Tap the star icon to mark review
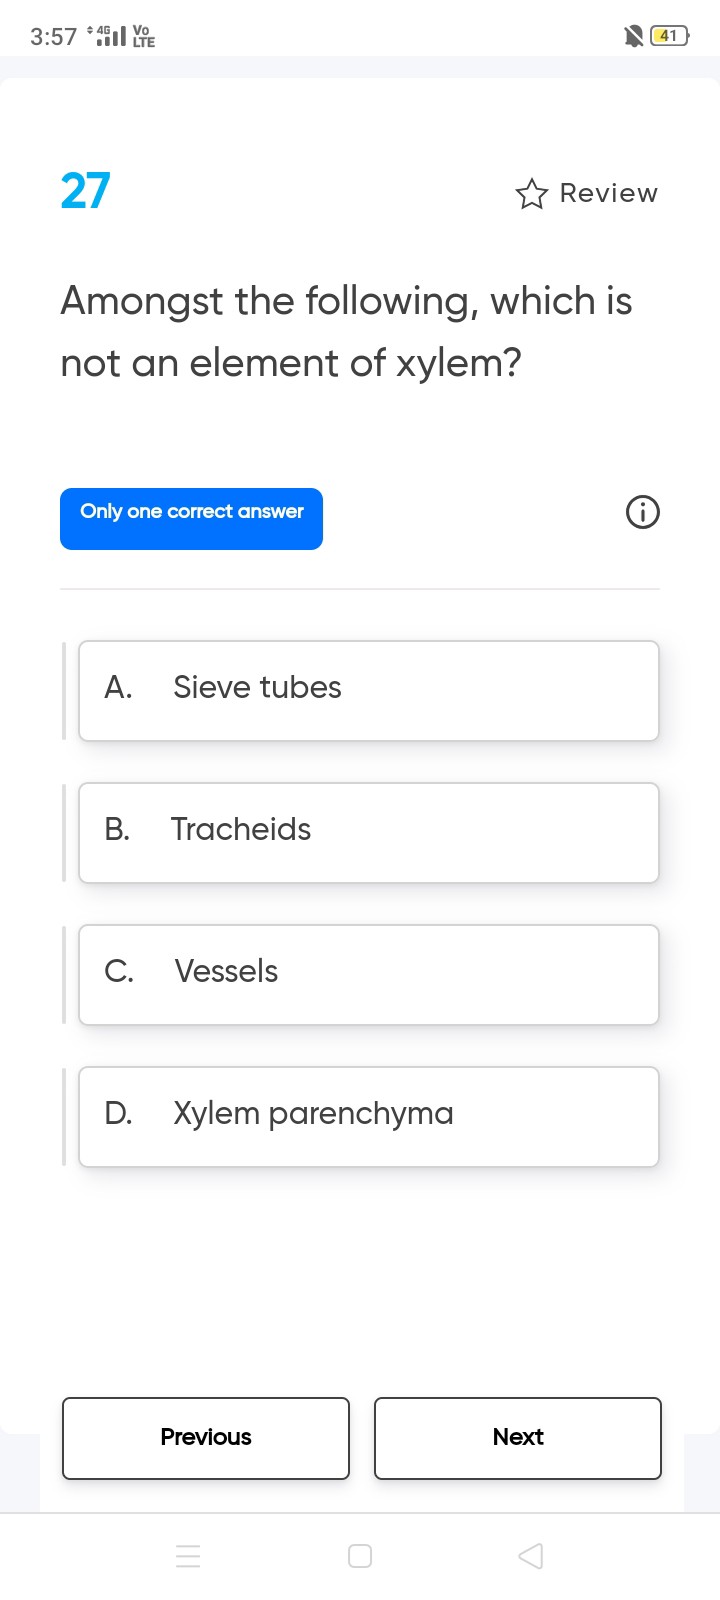Viewport: 720px width, 1600px height. [531, 193]
